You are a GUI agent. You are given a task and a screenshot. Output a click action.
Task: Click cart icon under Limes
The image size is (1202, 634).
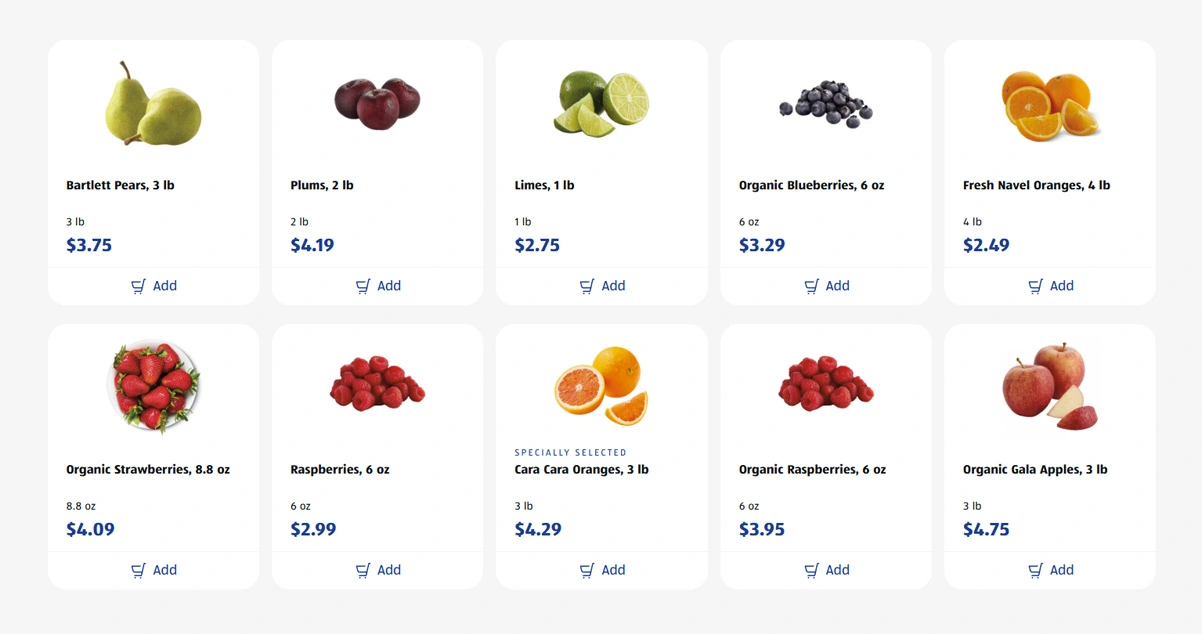pos(587,287)
